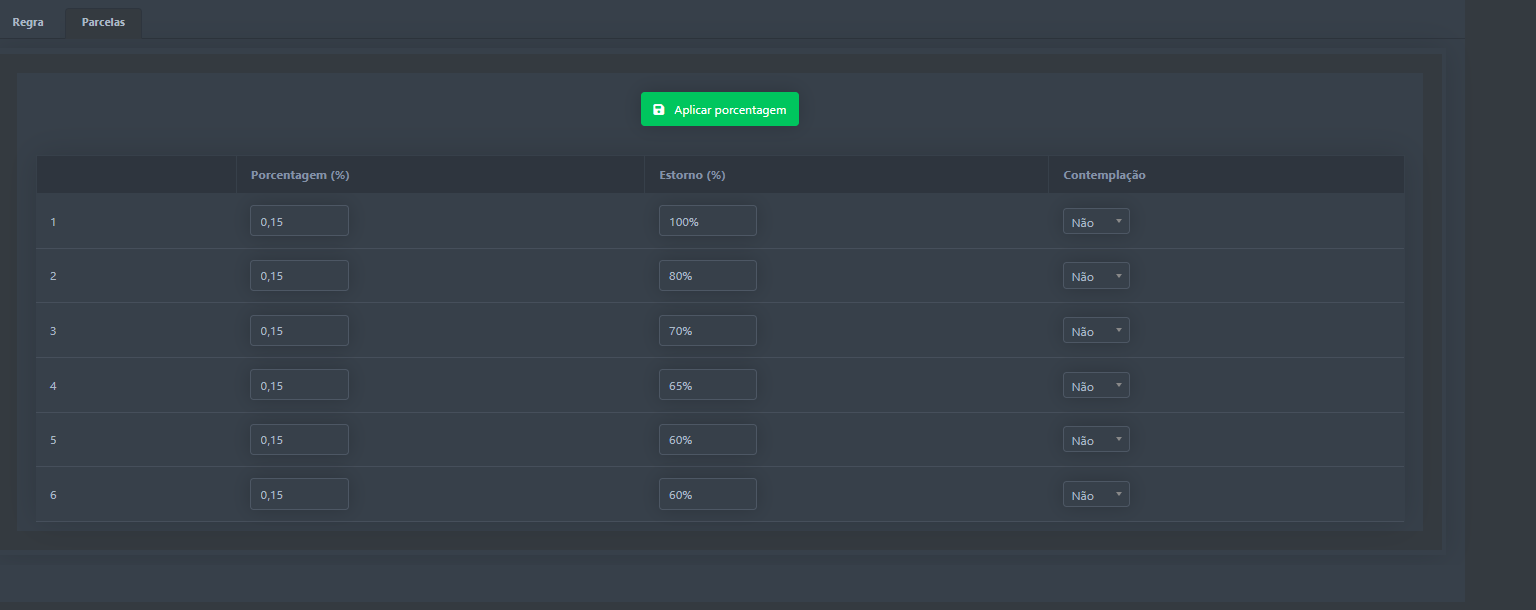This screenshot has height=610, width=1536.
Task: Select the Parcelas tab
Action: 103,22
